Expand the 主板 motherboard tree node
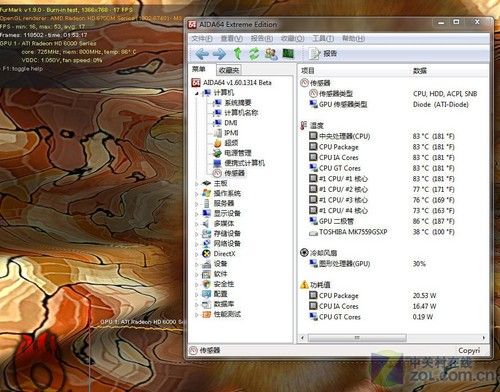Viewport: 500px width, 392px height. 197,183
